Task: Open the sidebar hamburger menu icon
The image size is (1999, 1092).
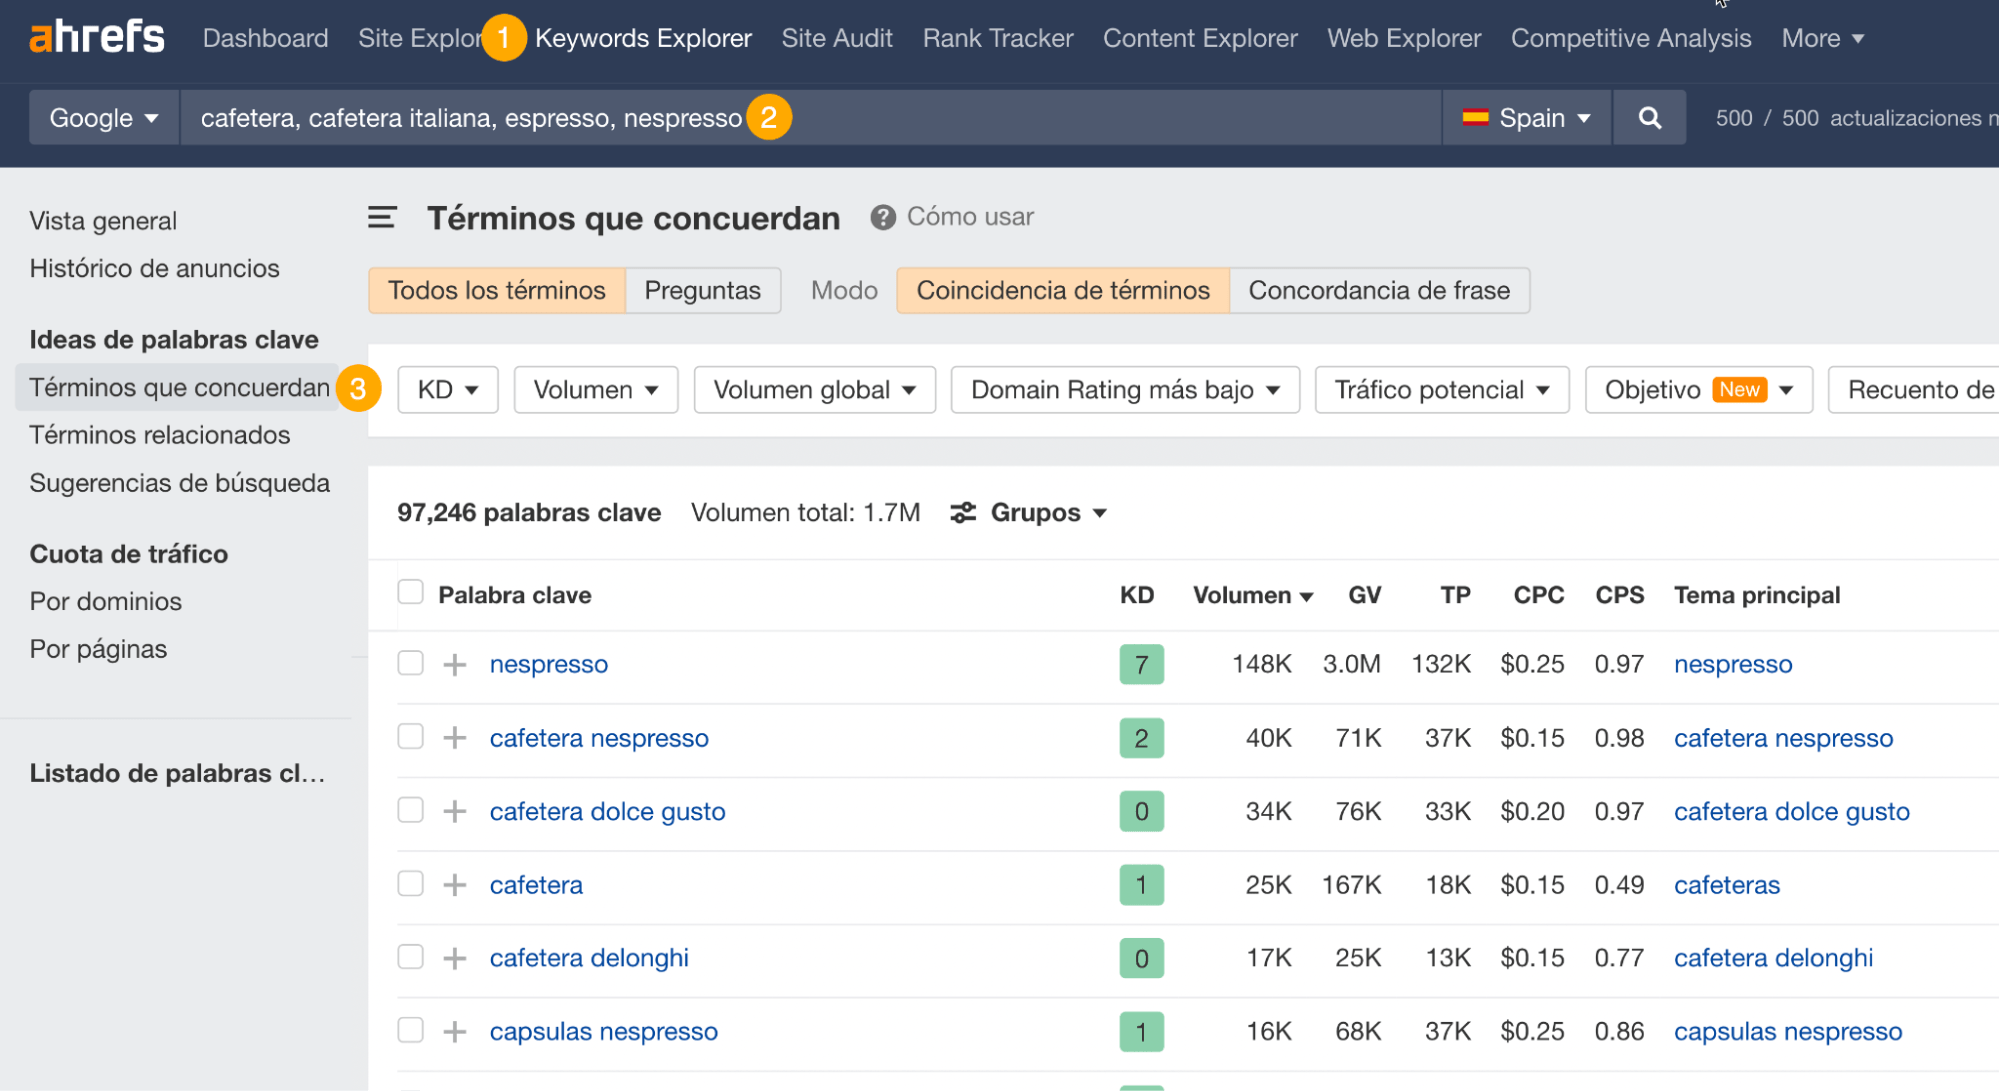Action: pyautogui.click(x=382, y=217)
